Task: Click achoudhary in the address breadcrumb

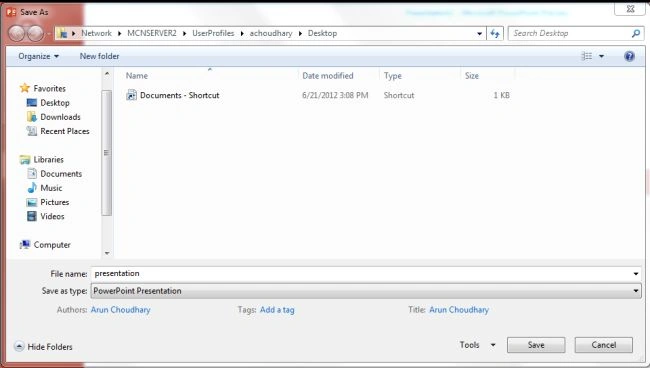Action: coord(271,33)
